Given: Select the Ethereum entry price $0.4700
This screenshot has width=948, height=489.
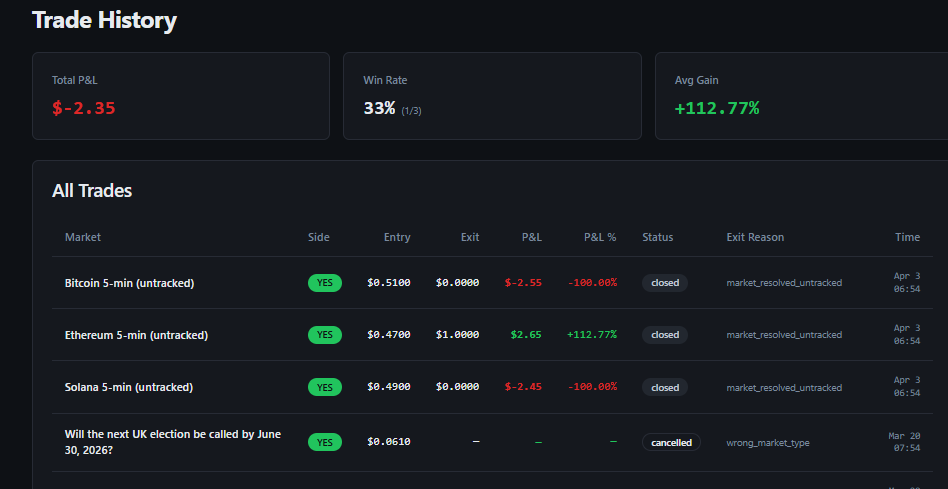Looking at the screenshot, I should tap(389, 335).
